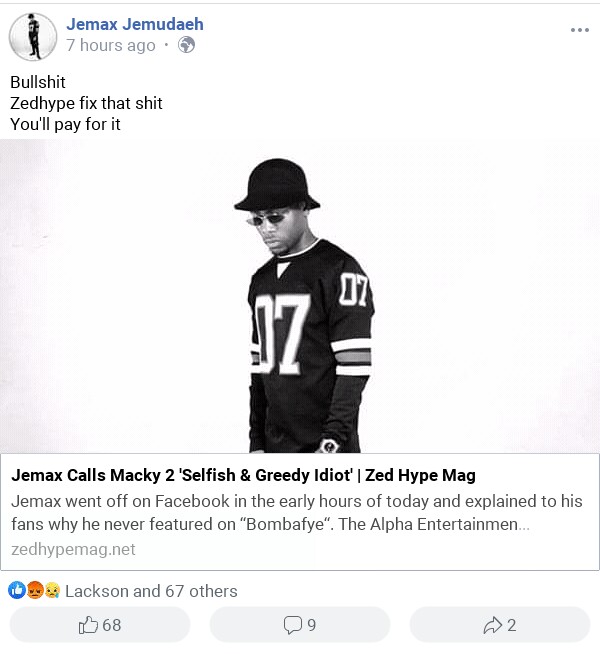This screenshot has width=600, height=654.
Task: Open the three-dot post options menu
Action: (x=580, y=30)
